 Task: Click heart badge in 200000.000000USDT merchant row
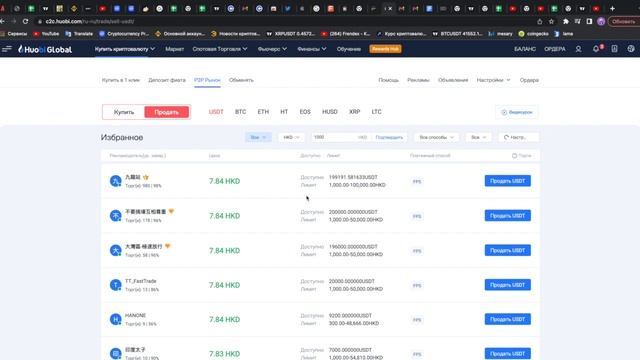tap(171, 211)
